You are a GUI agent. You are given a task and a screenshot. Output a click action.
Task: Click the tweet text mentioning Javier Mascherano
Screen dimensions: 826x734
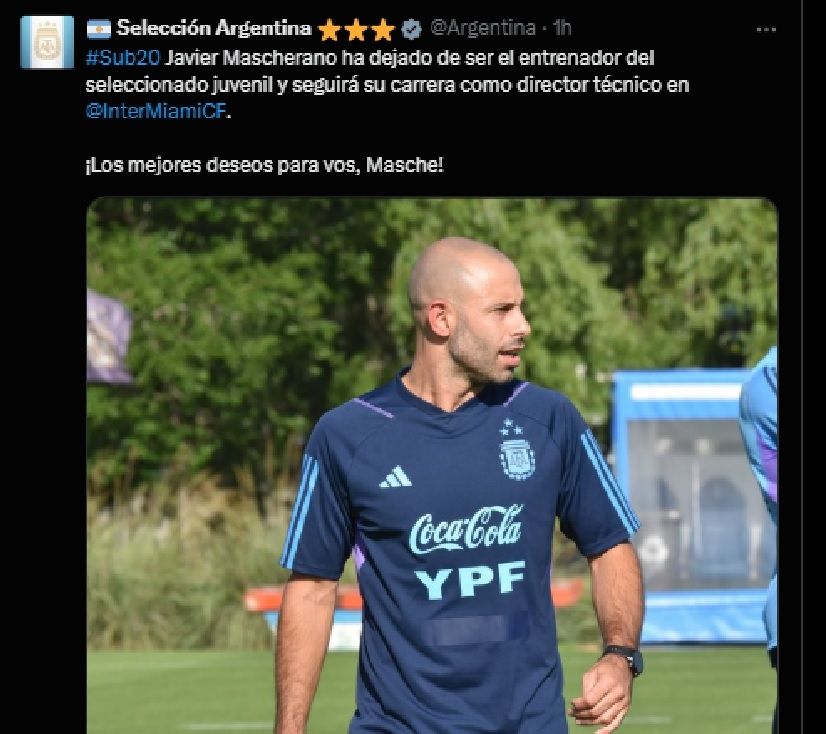pos(387,84)
